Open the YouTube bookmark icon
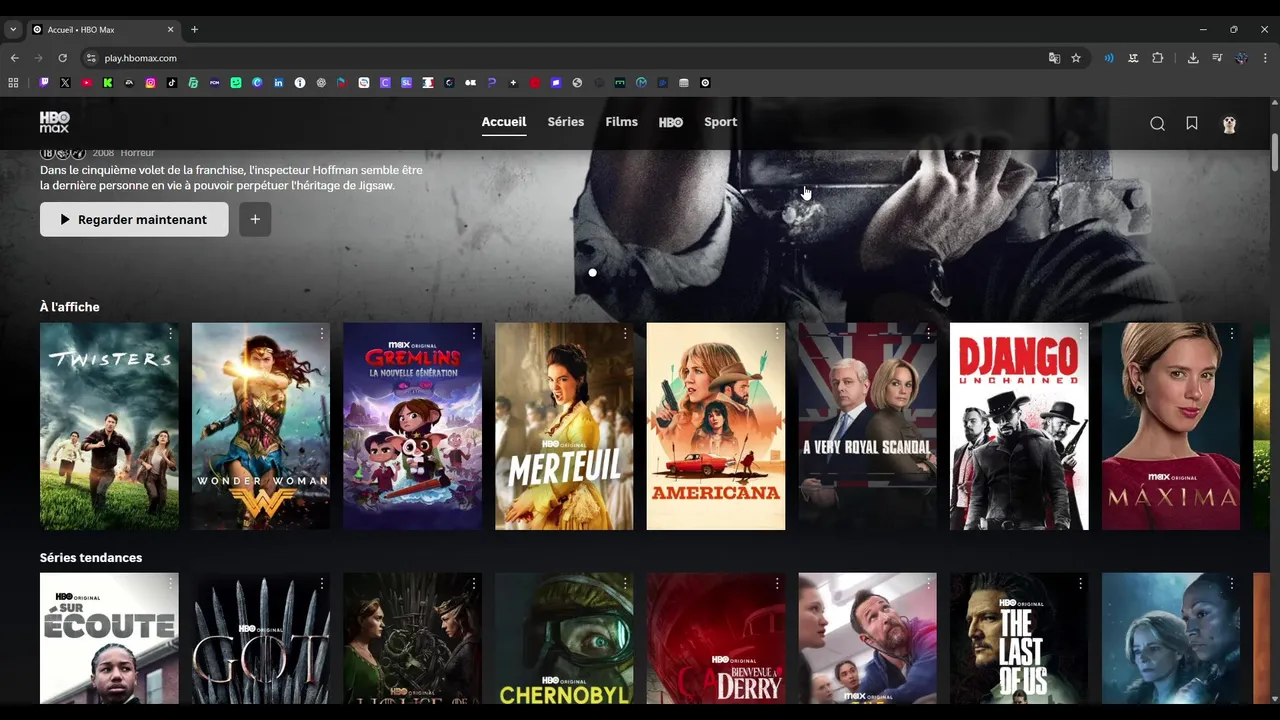 pos(87,83)
